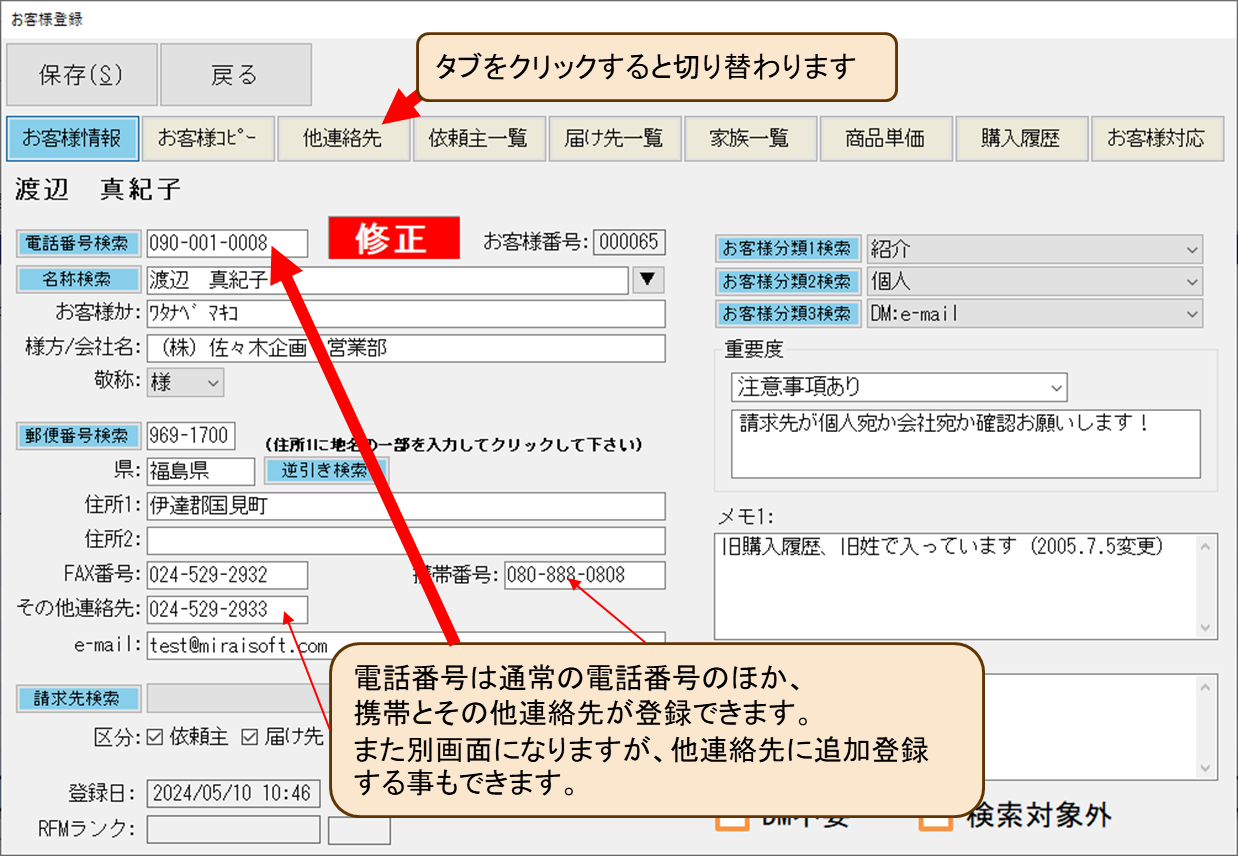1238x856 pixels.
Task: Click the 請求先検索 button
Action: tap(78, 698)
